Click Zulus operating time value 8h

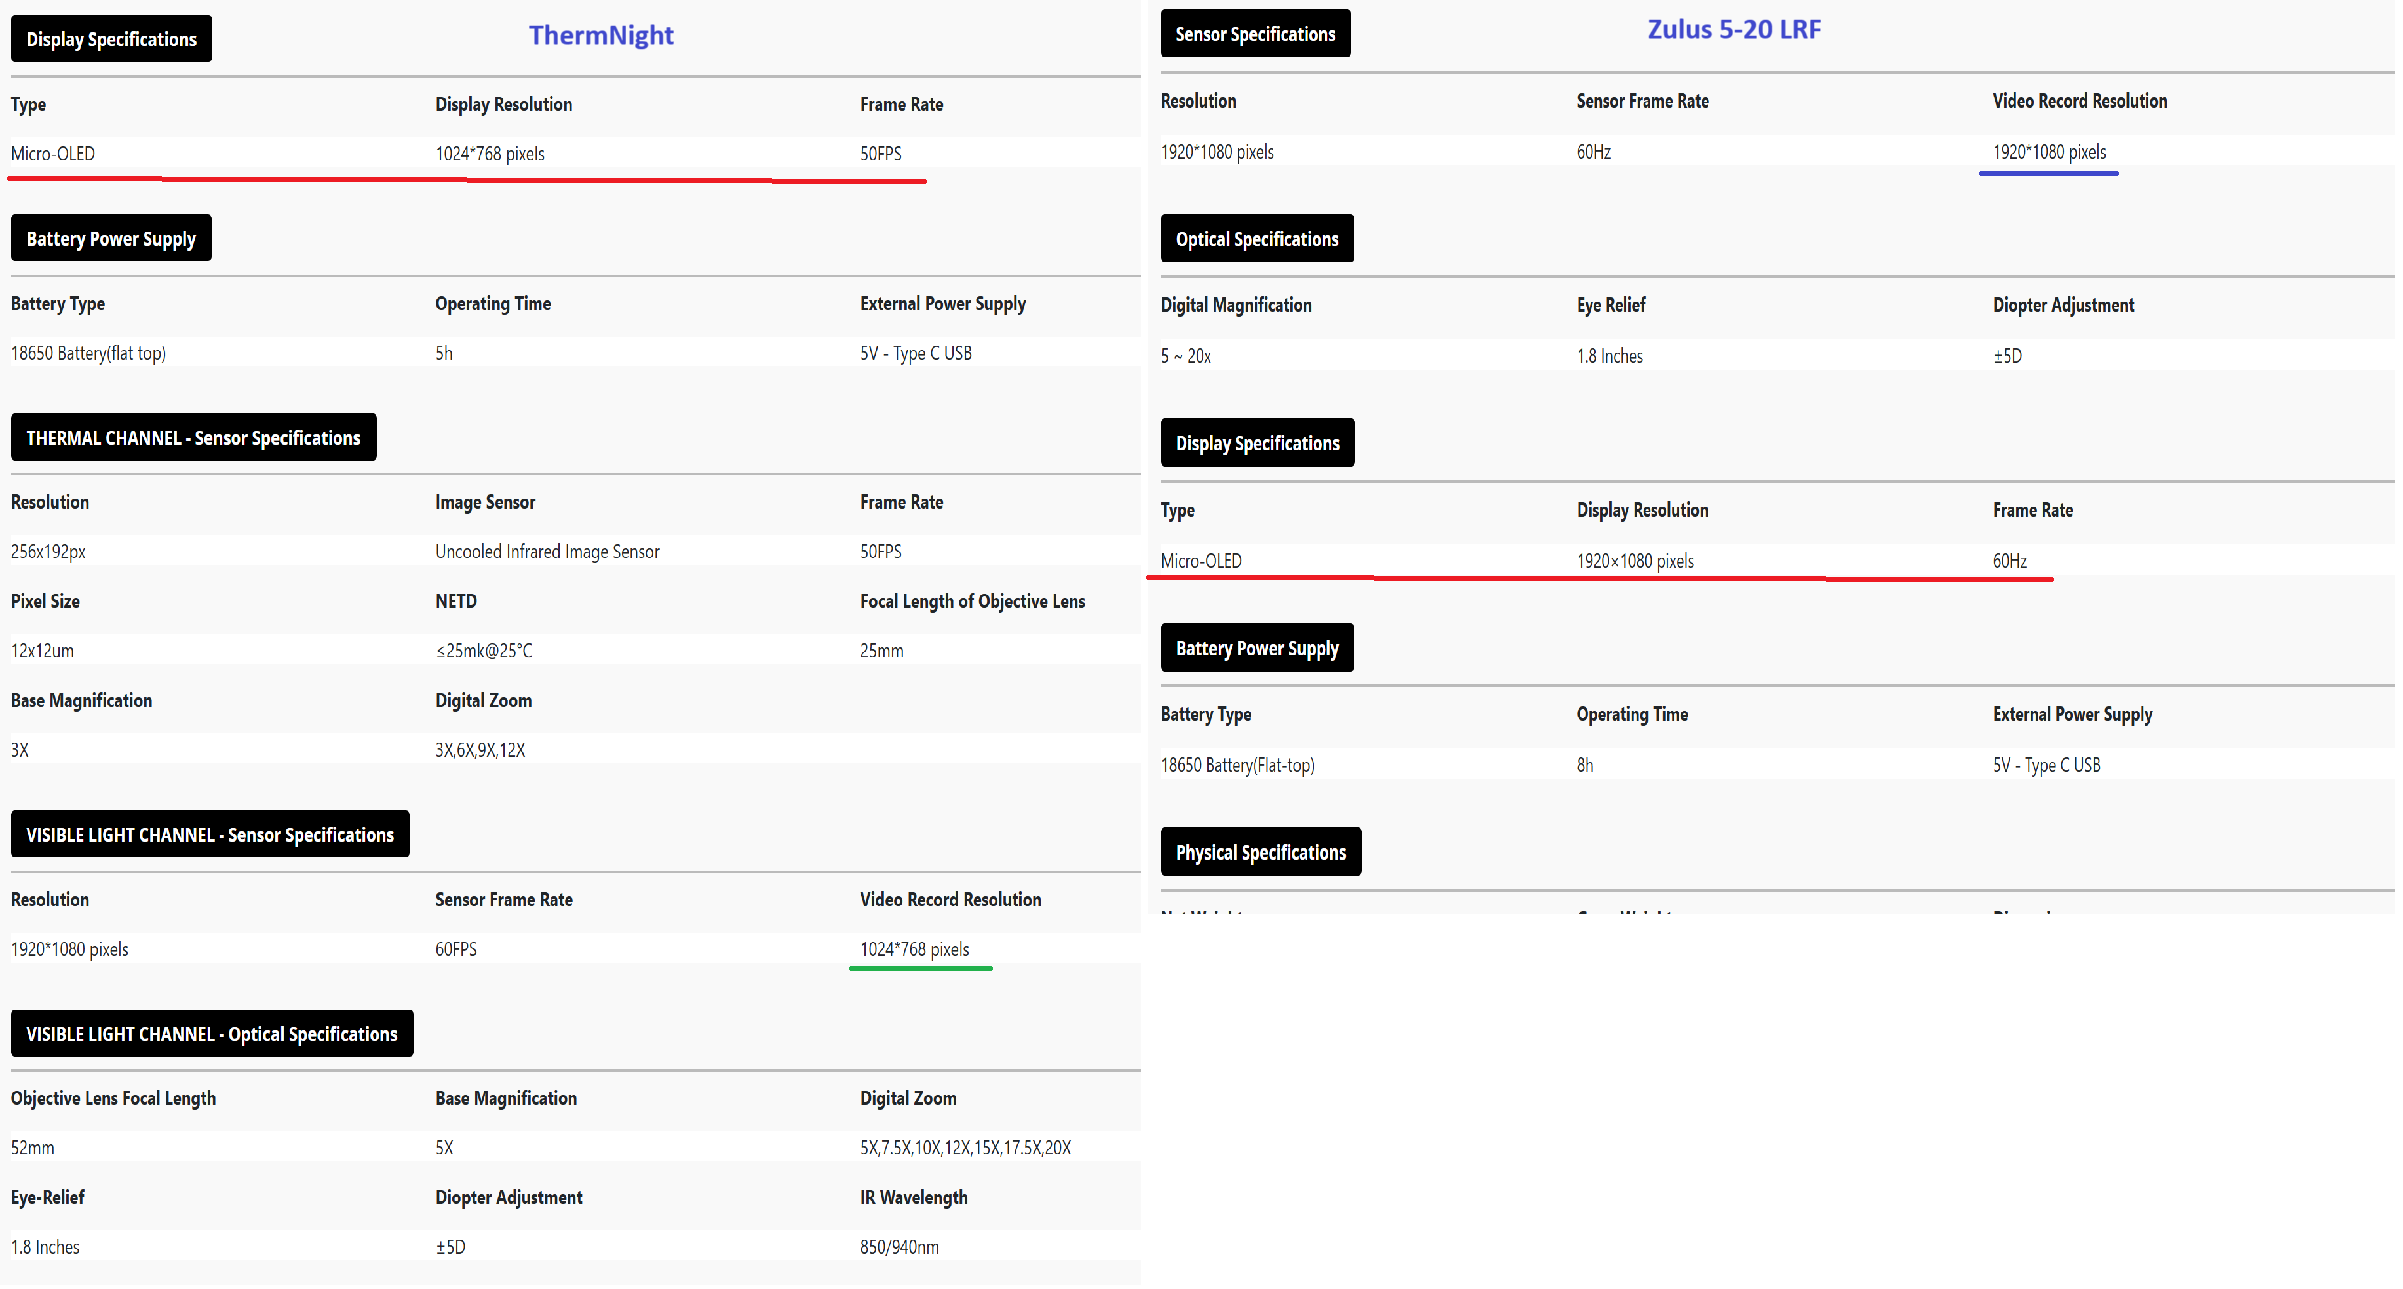click(1585, 765)
